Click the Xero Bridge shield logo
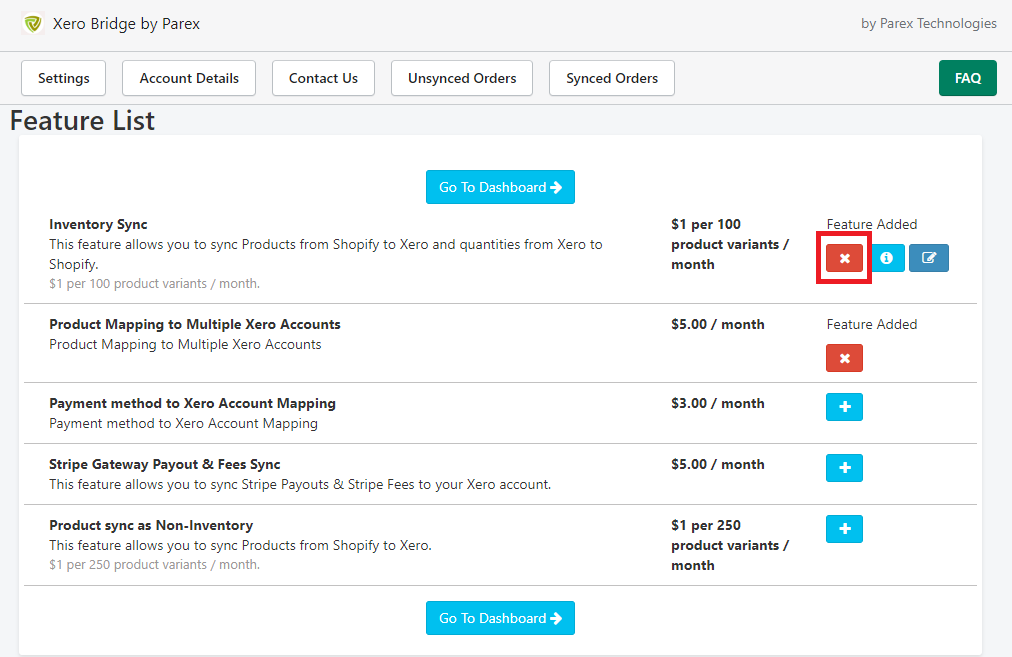The width and height of the screenshot is (1012, 657). click(33, 23)
